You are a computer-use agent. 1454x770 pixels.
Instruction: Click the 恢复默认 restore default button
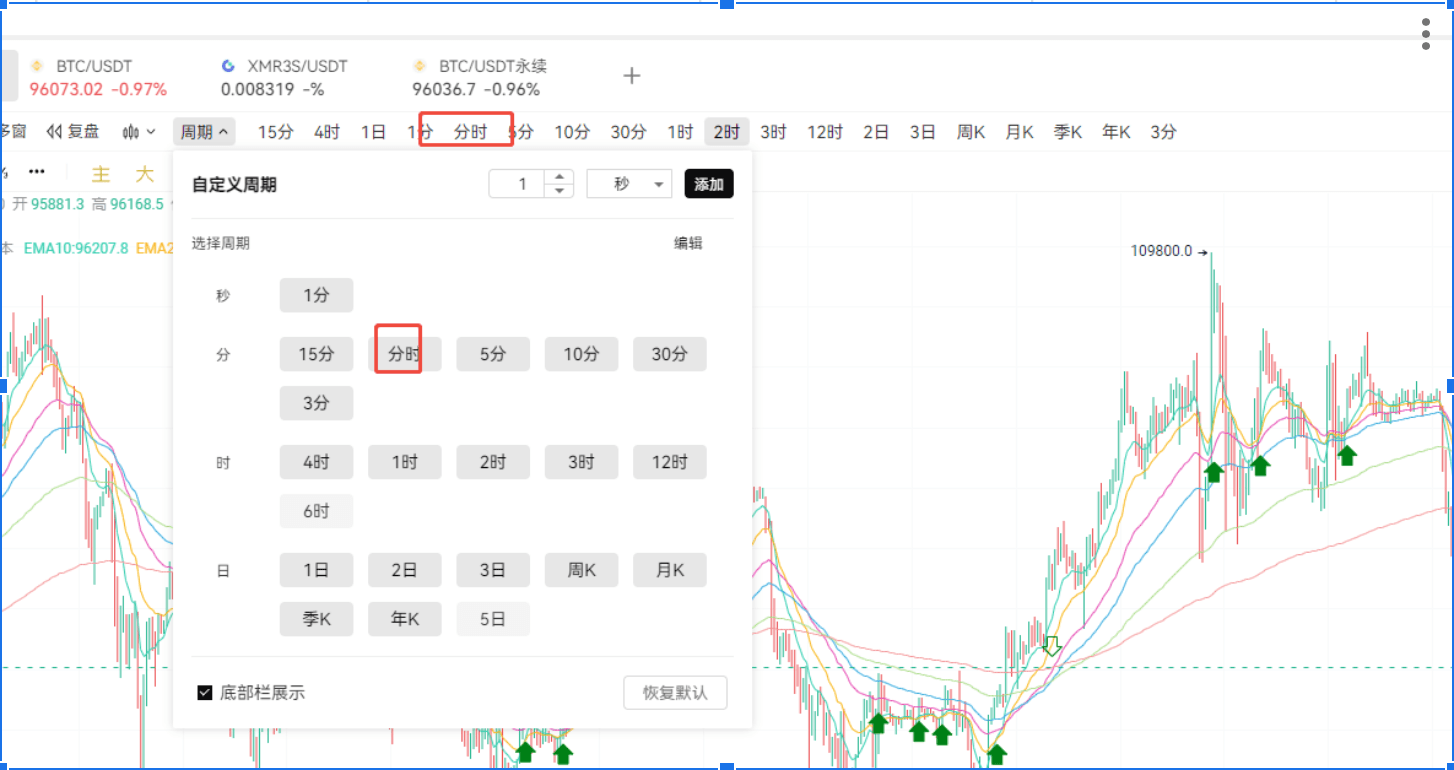tap(675, 692)
